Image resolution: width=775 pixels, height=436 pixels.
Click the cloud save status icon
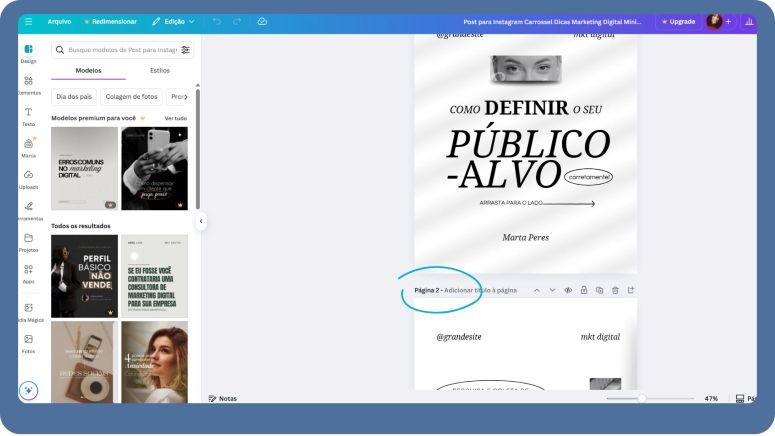point(262,21)
